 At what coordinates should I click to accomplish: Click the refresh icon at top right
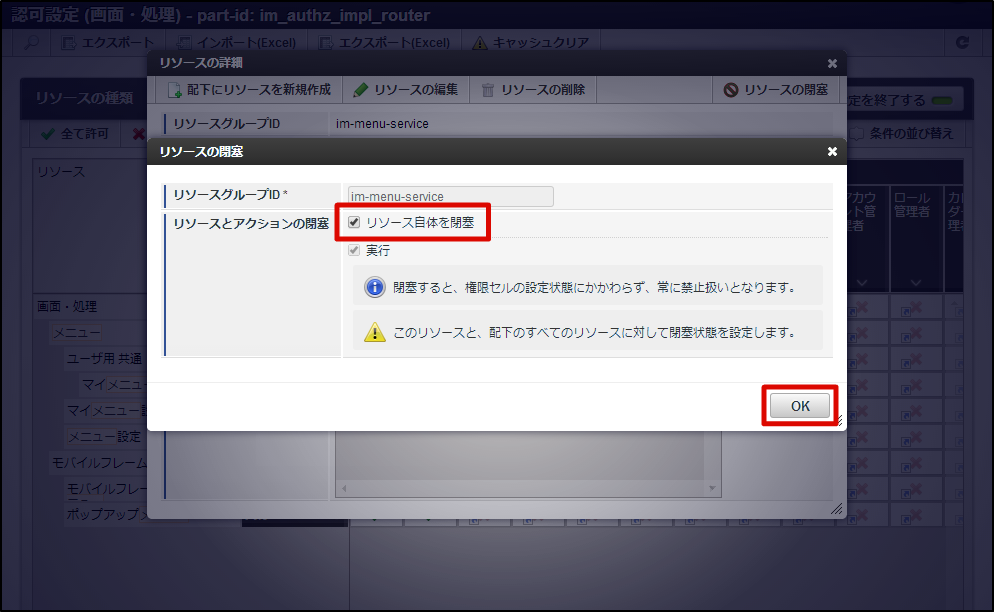[x=963, y=43]
